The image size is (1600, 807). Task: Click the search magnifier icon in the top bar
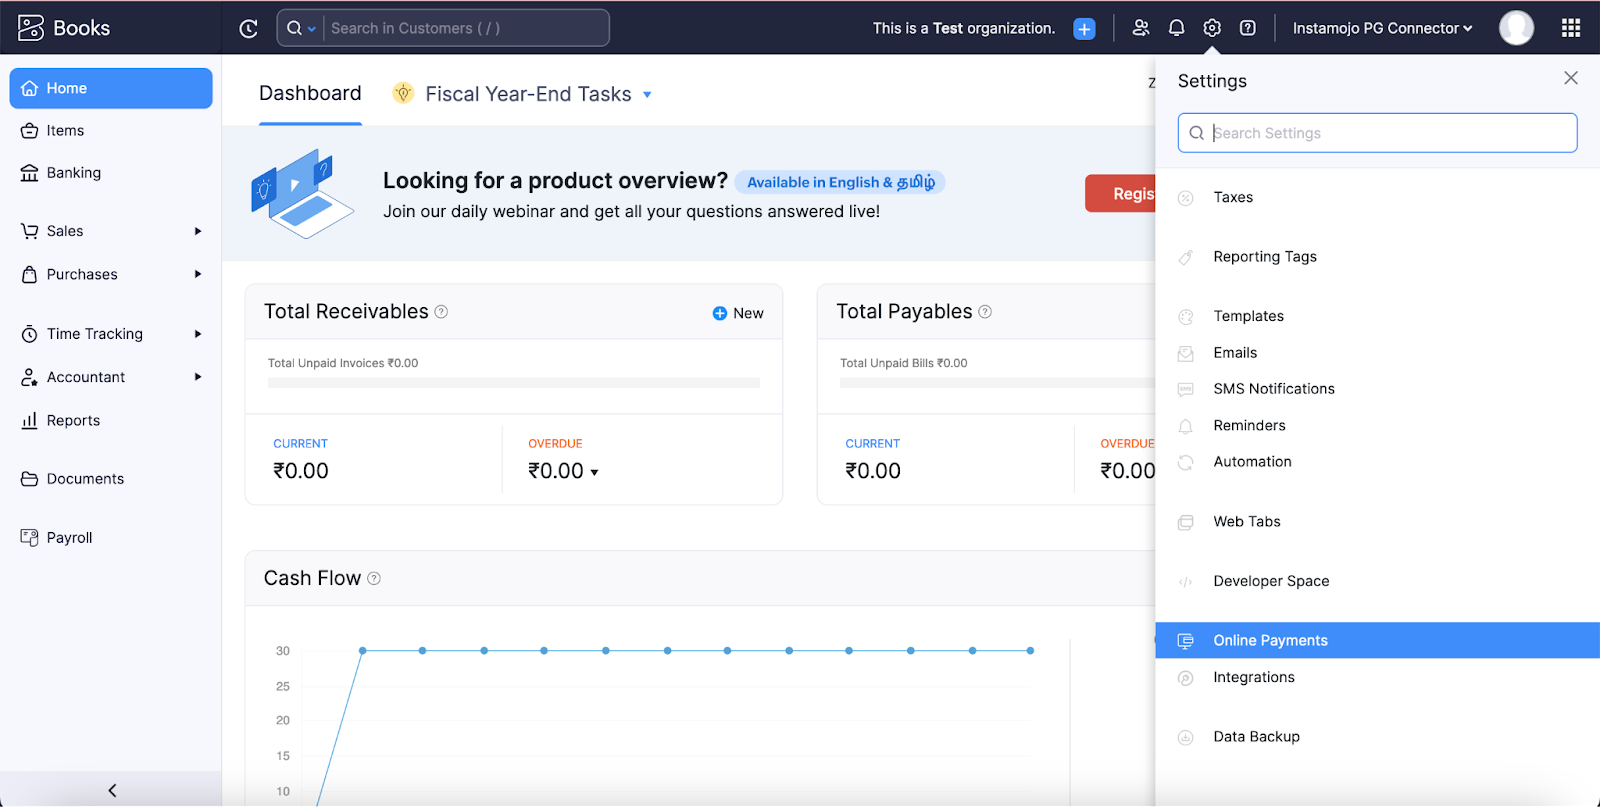(294, 28)
